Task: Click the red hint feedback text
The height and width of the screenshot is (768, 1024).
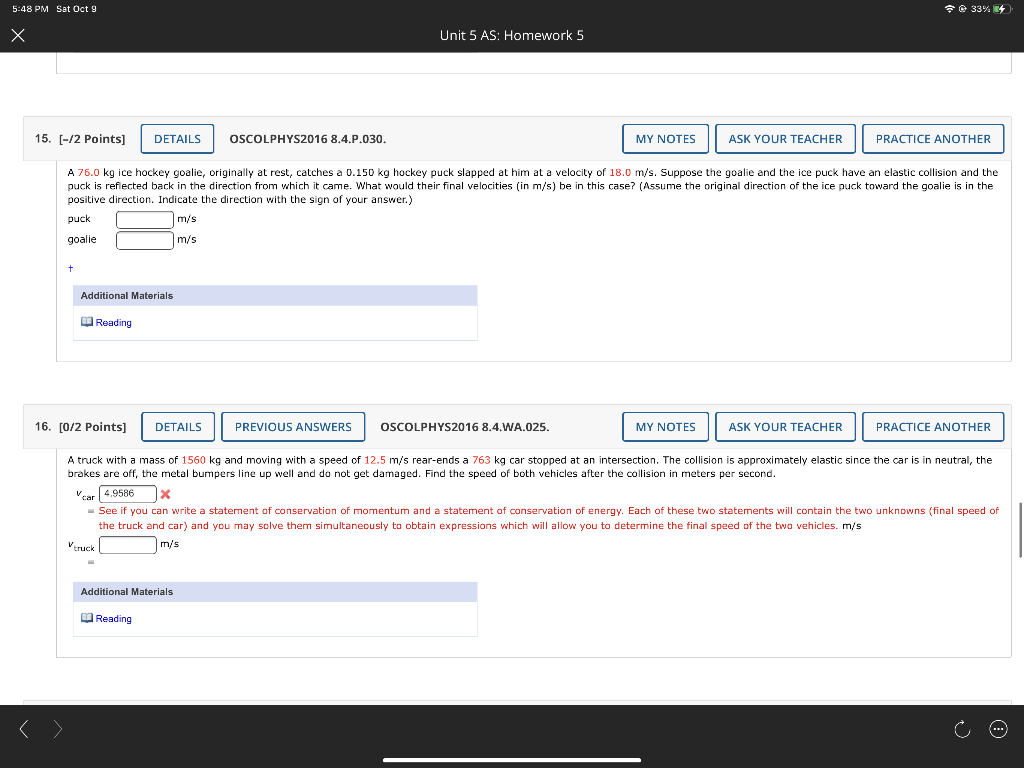Action: (x=549, y=519)
